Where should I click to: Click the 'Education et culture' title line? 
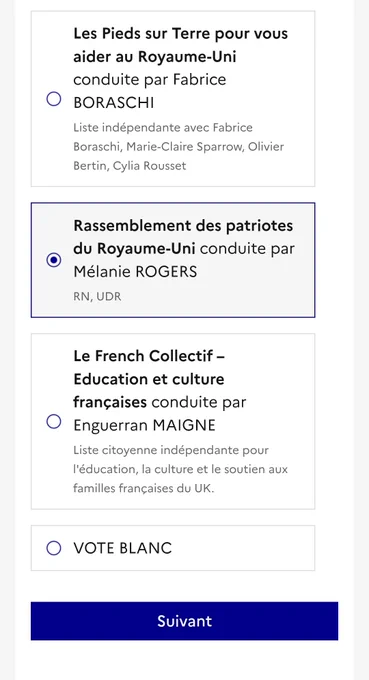point(149,379)
